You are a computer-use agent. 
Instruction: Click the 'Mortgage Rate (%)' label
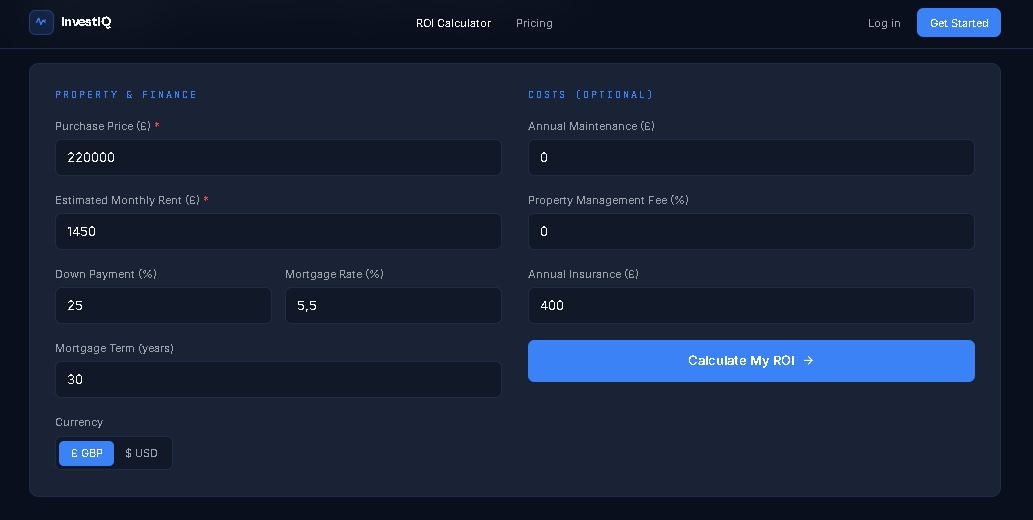(x=335, y=274)
